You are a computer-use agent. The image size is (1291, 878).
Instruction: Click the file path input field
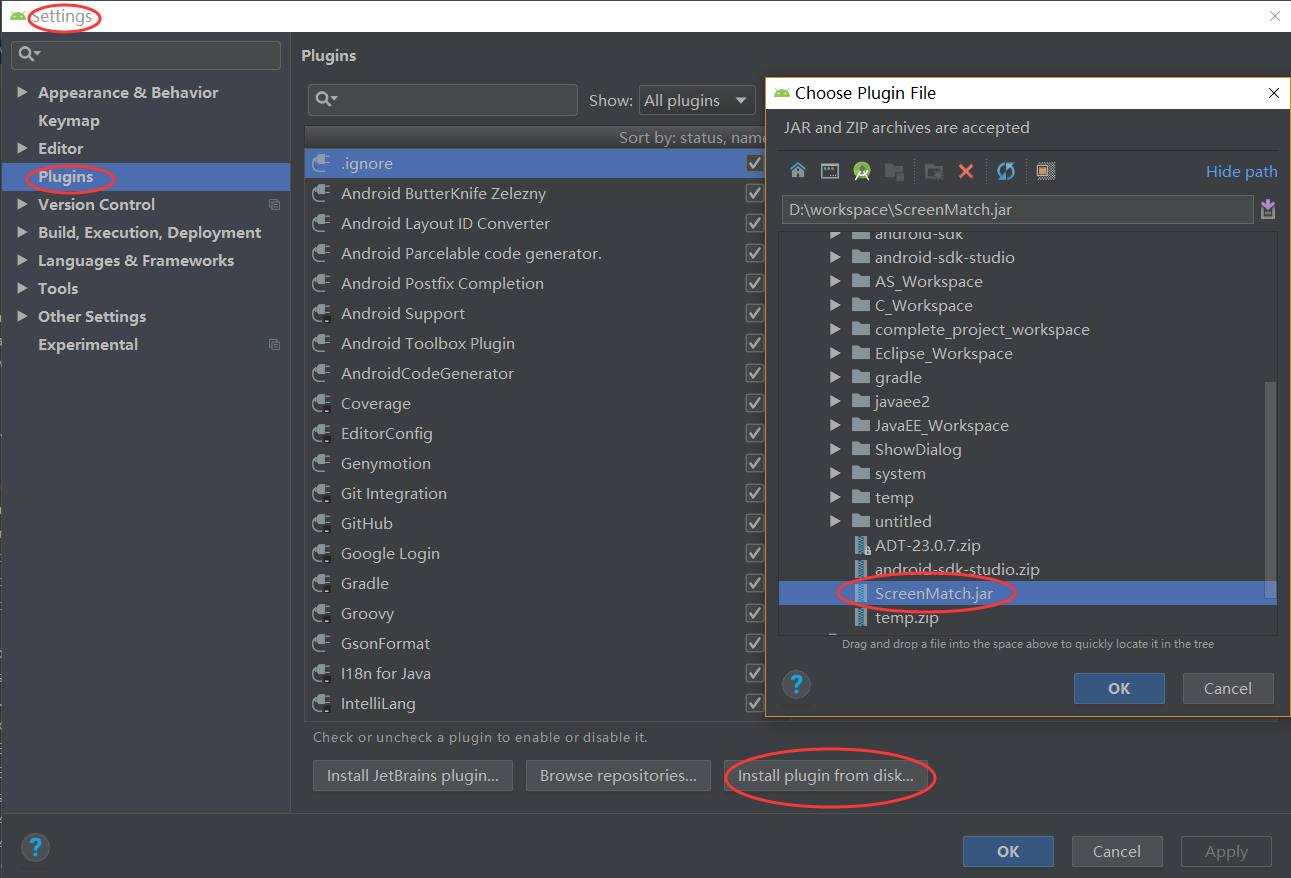(1017, 210)
